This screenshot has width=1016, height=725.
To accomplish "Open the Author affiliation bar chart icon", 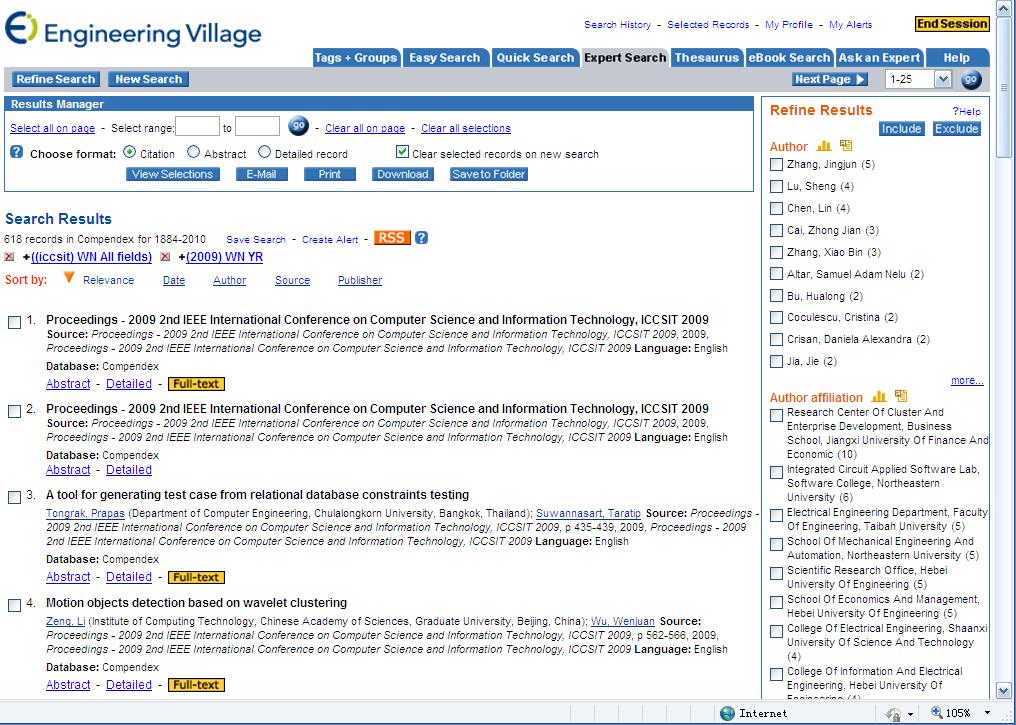I will [879, 396].
